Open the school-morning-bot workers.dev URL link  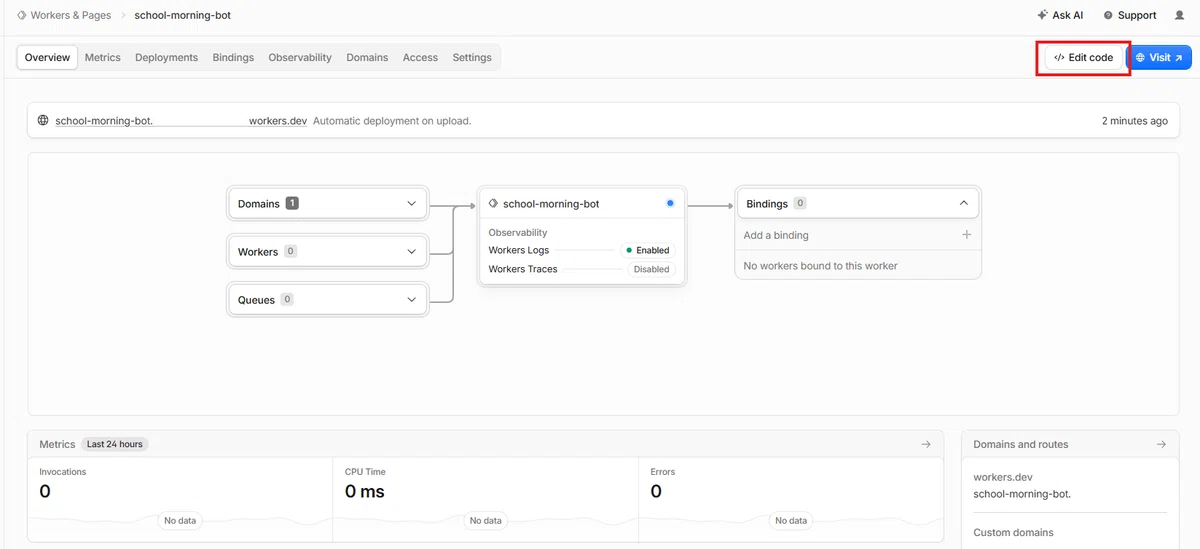coord(181,121)
